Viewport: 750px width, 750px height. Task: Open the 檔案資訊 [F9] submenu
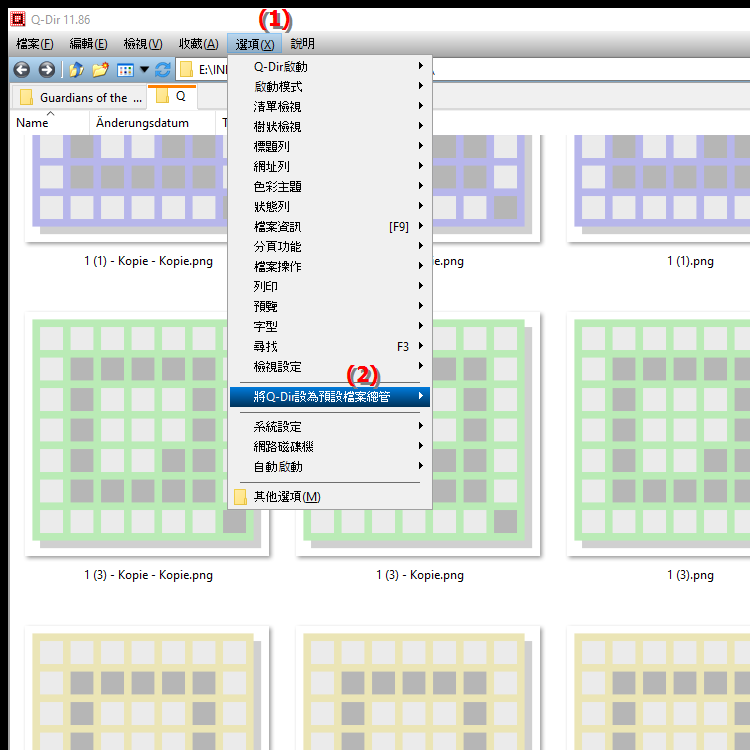[x=330, y=227]
